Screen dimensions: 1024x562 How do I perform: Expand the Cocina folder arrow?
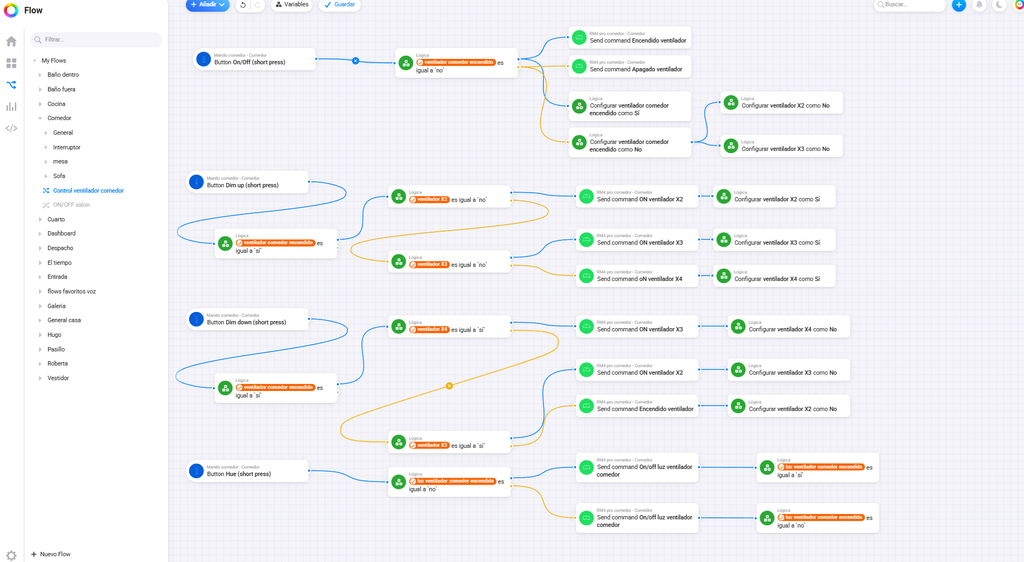(40, 104)
